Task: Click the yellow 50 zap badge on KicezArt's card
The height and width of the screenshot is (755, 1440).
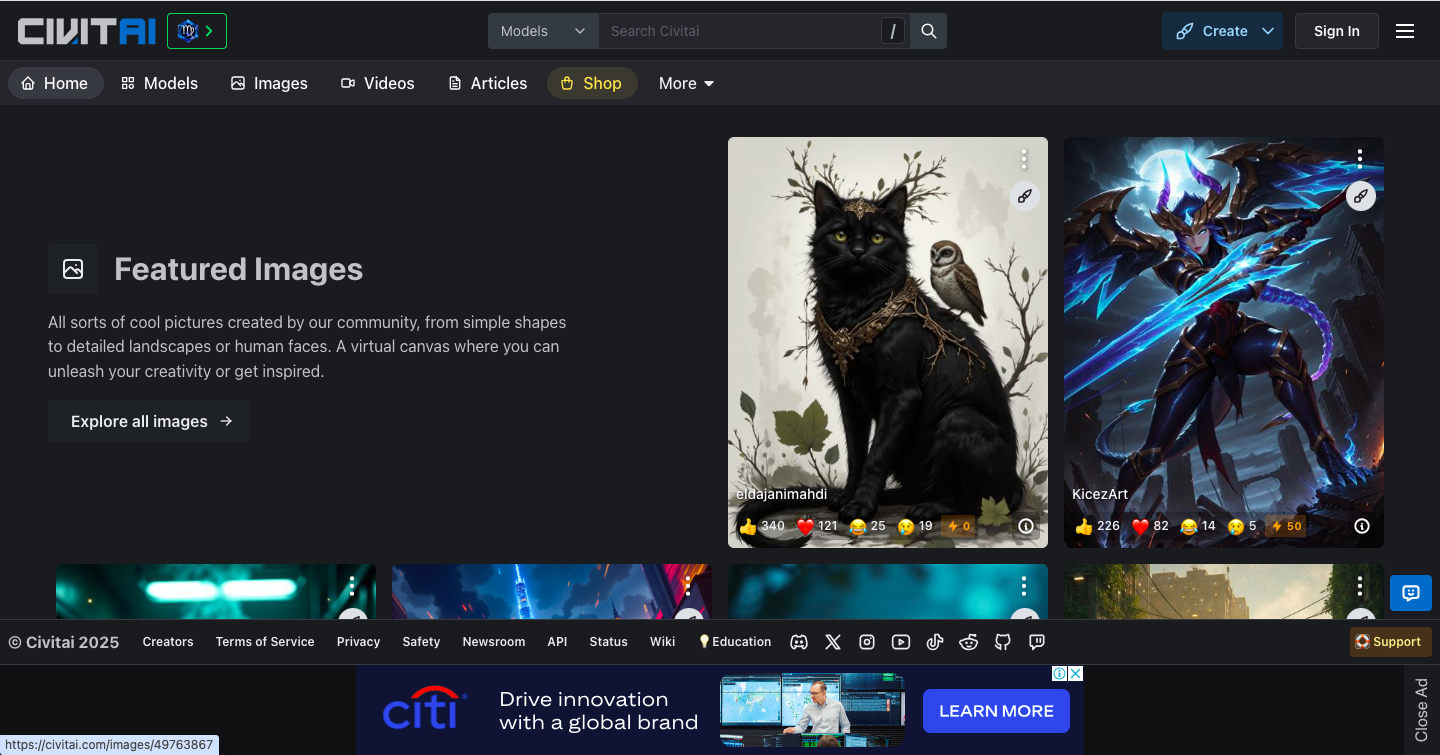Action: point(1285,525)
